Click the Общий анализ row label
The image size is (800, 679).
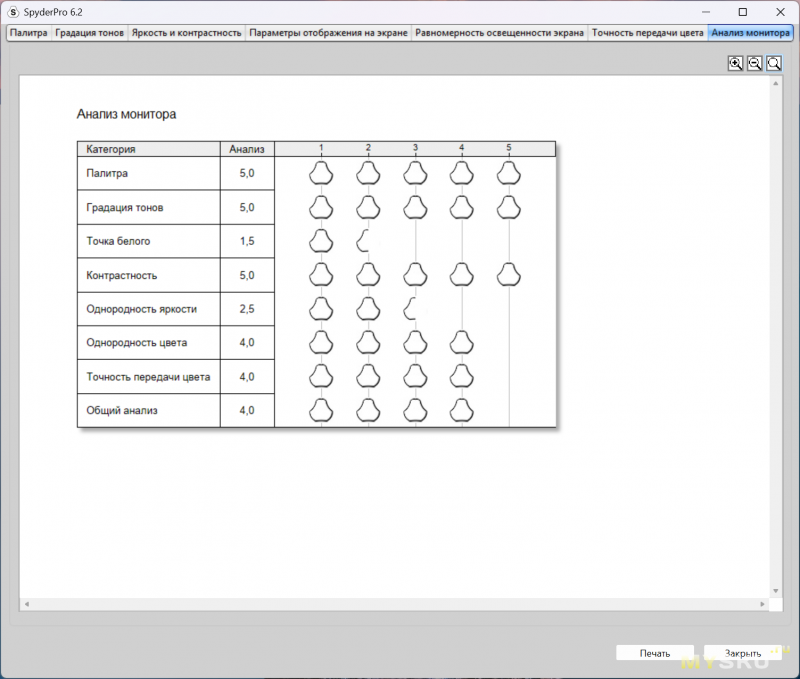pyautogui.click(x=121, y=411)
